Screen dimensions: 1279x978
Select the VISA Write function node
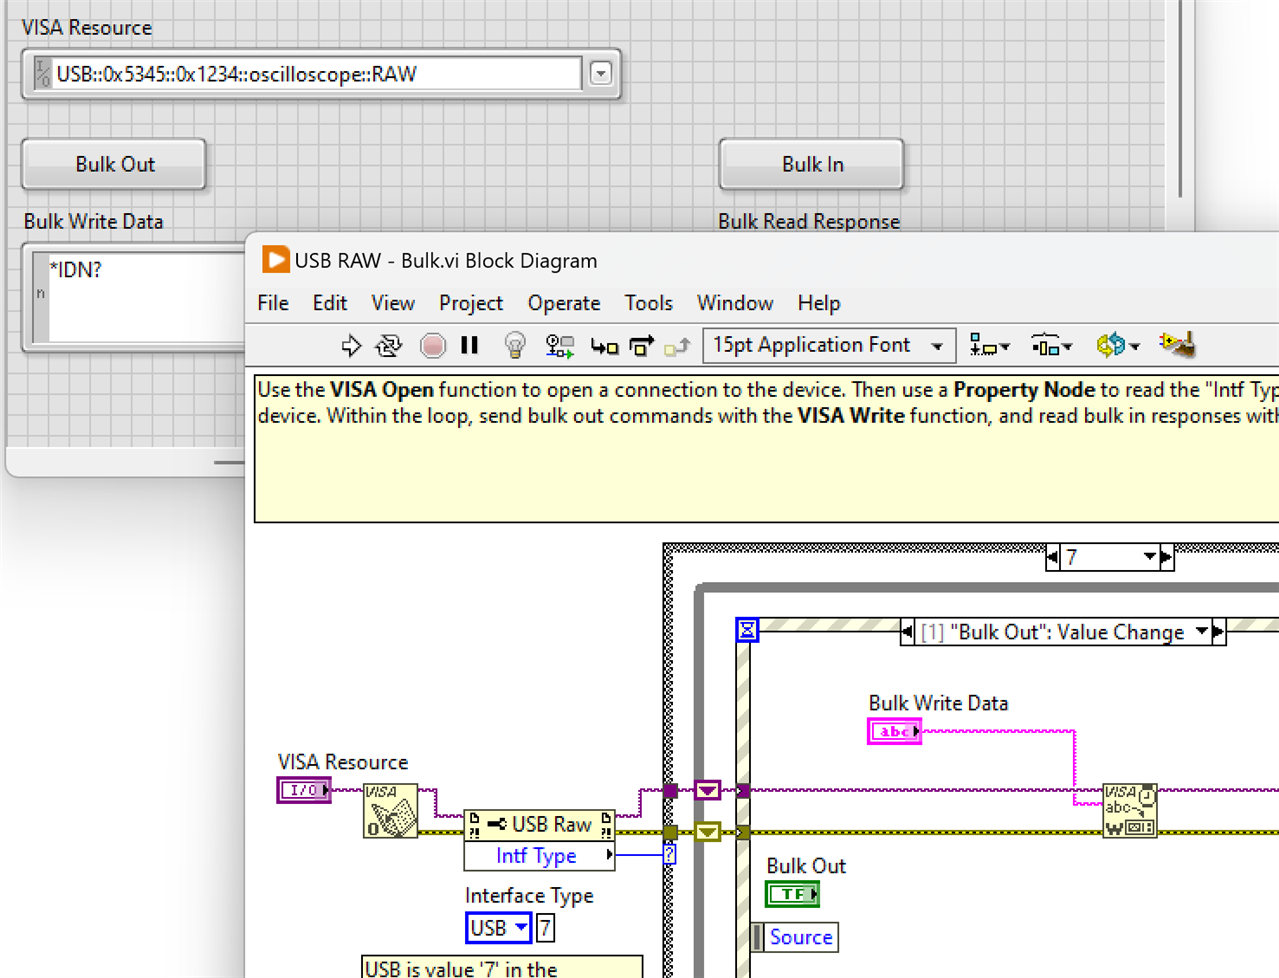[x=1130, y=810]
